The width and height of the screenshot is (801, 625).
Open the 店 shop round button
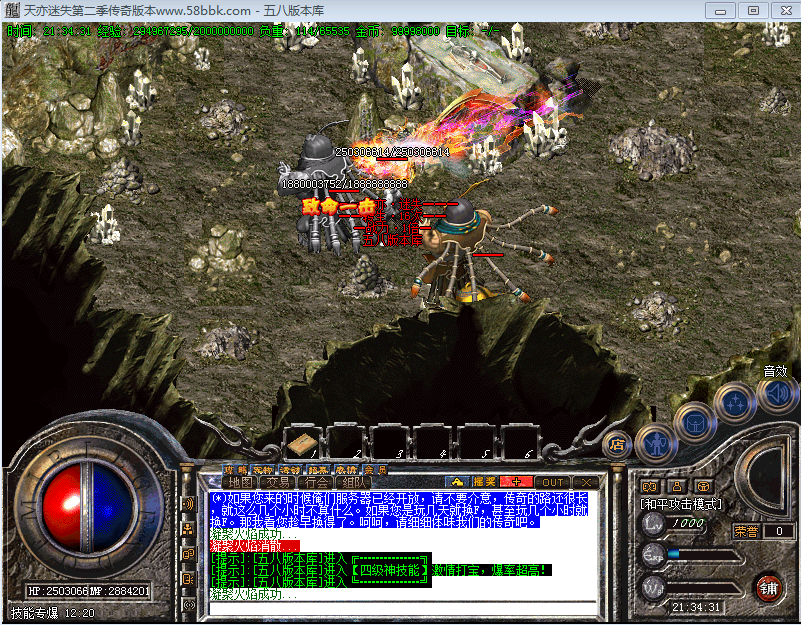click(x=617, y=445)
